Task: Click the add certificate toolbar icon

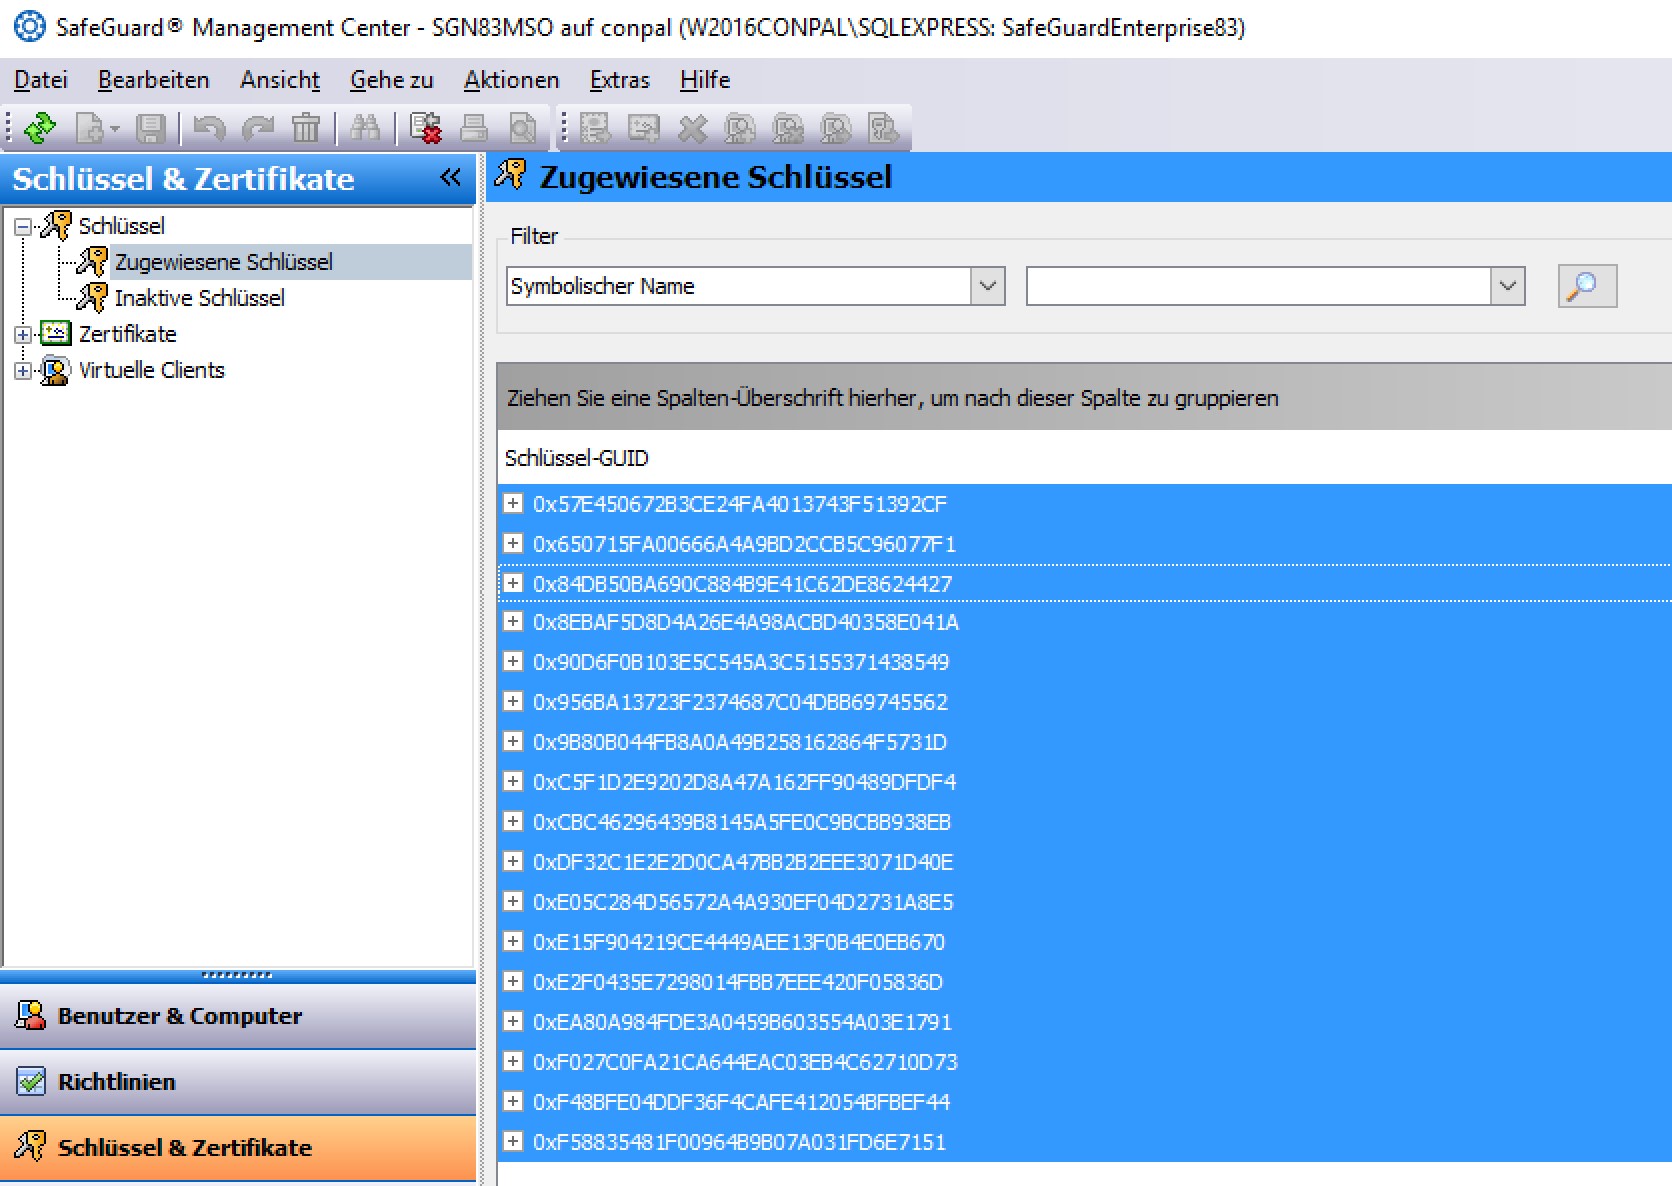Action: pyautogui.click(x=644, y=128)
